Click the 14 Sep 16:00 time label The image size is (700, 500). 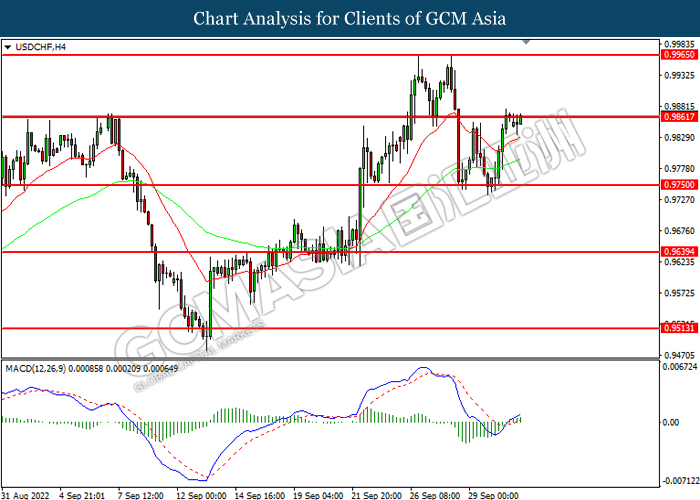(x=259, y=496)
